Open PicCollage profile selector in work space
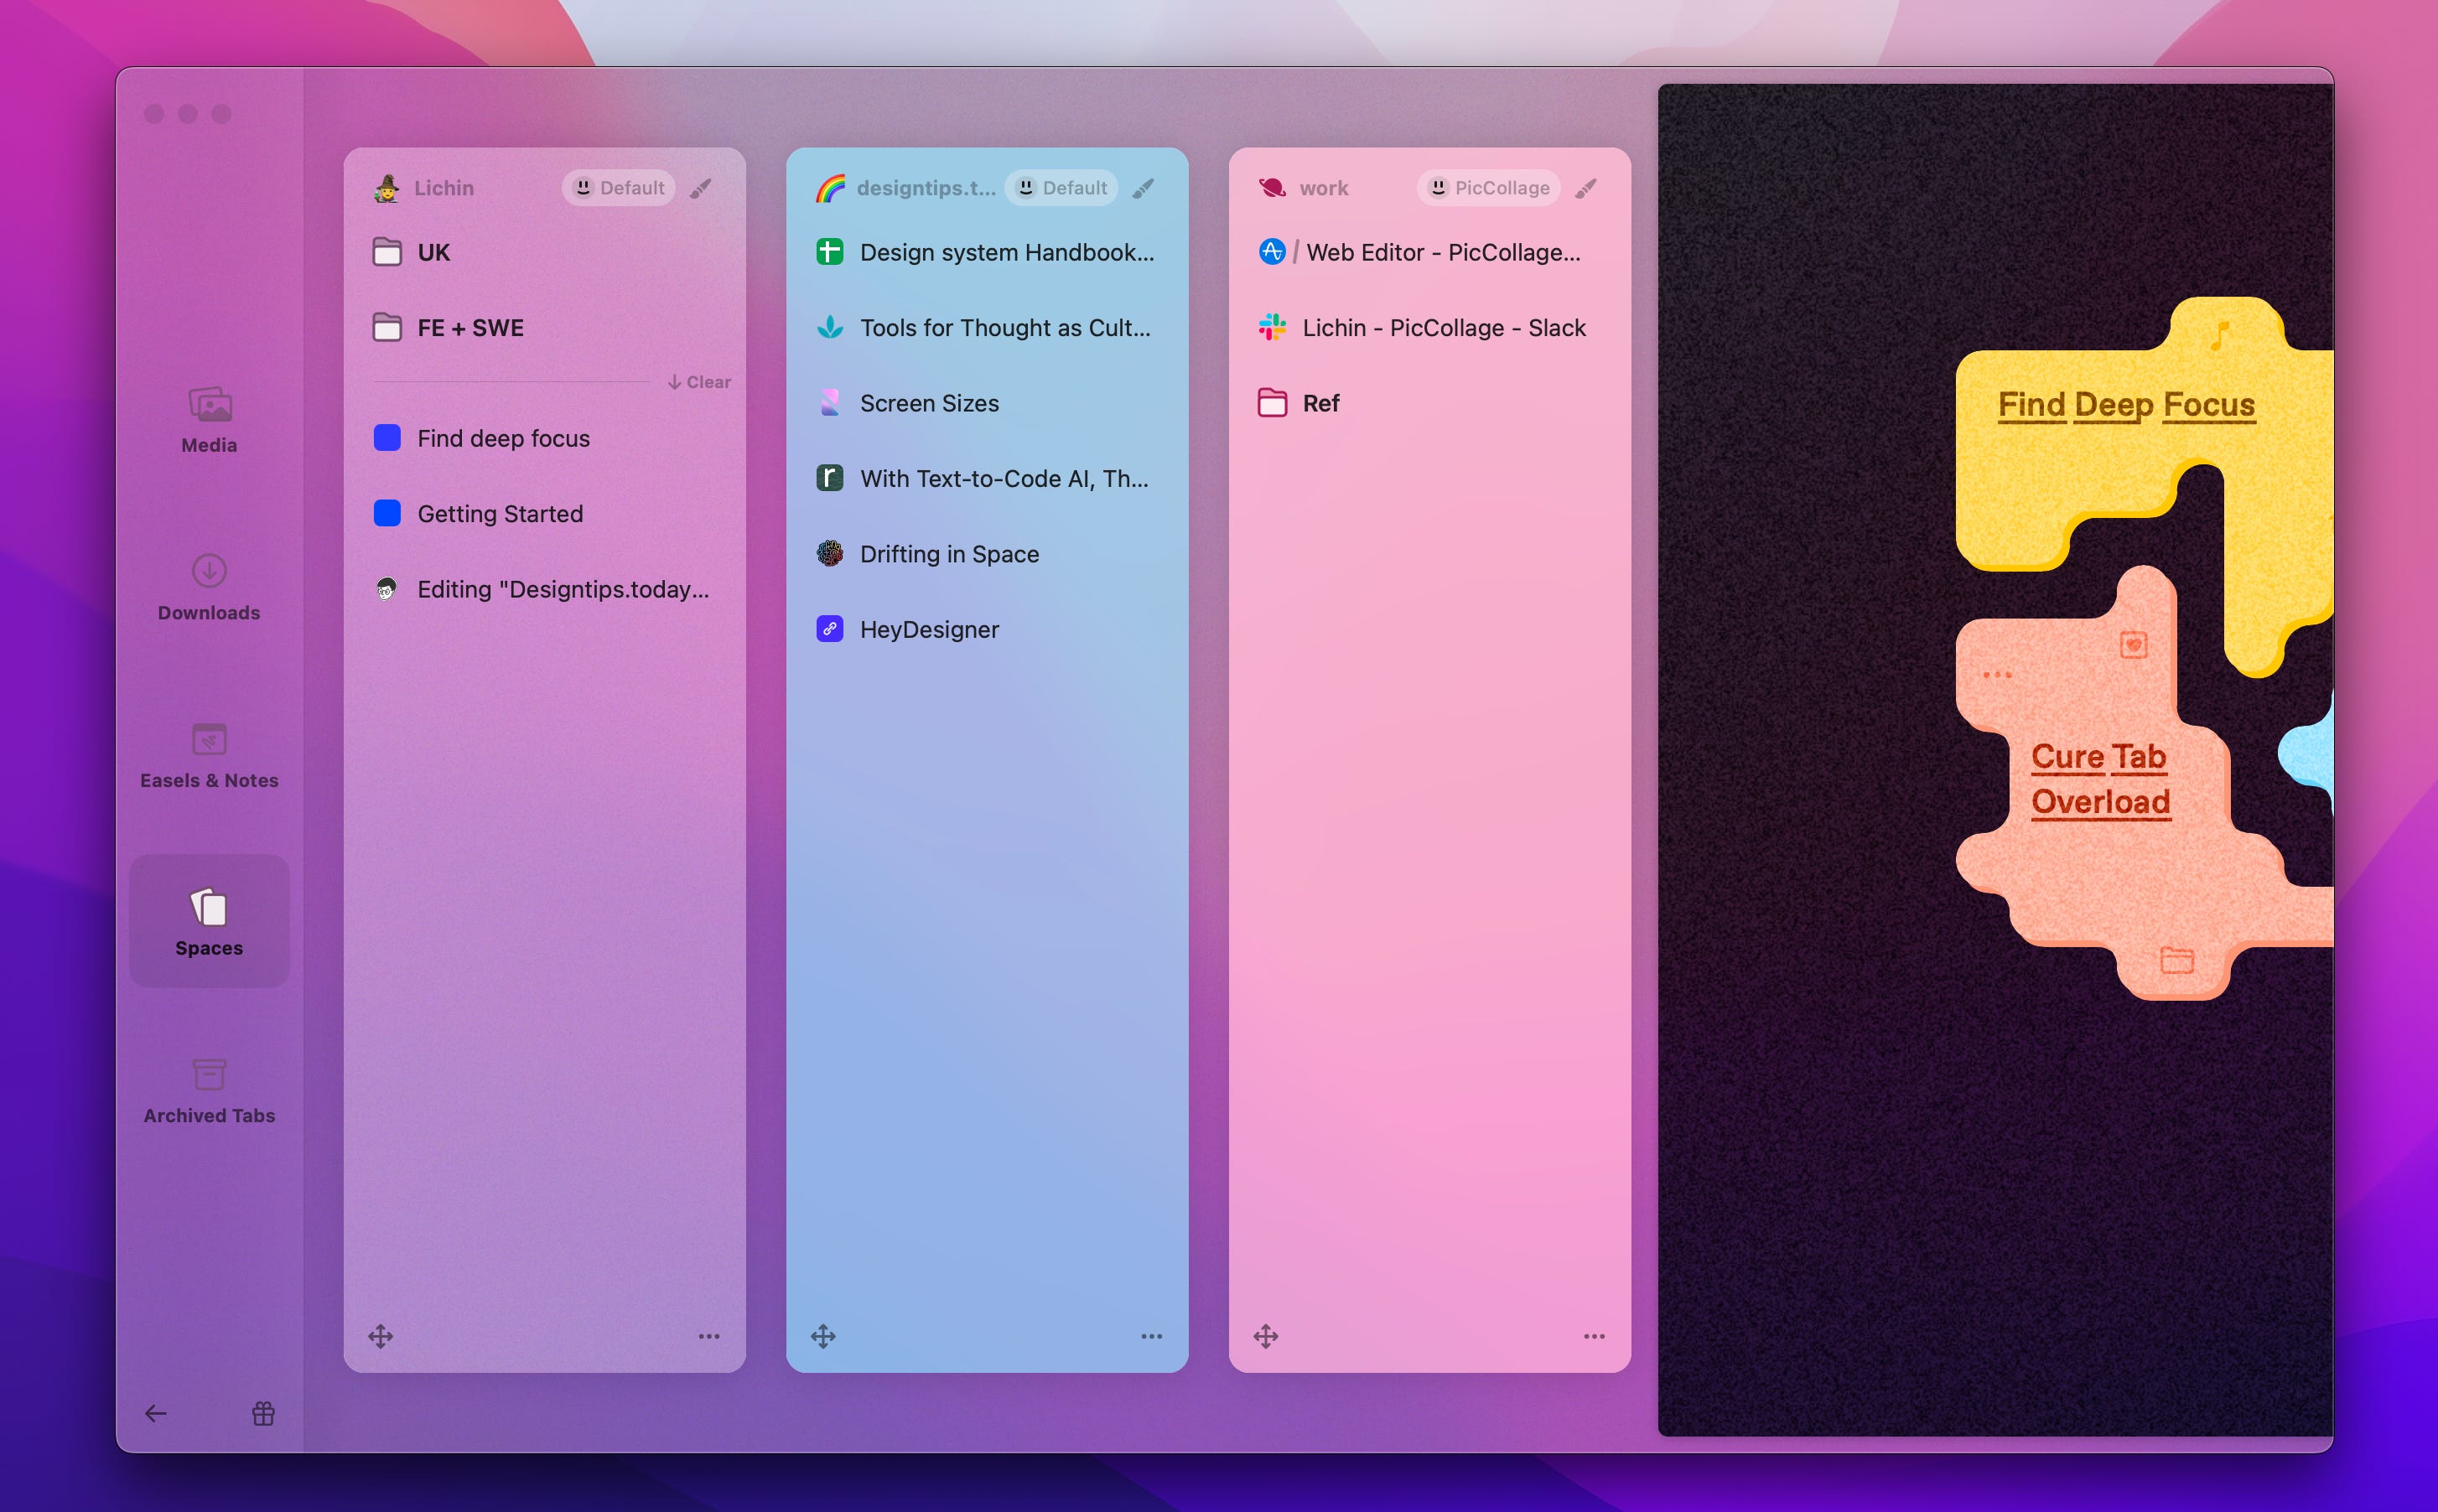The height and width of the screenshot is (1512, 2438). pyautogui.click(x=1488, y=188)
